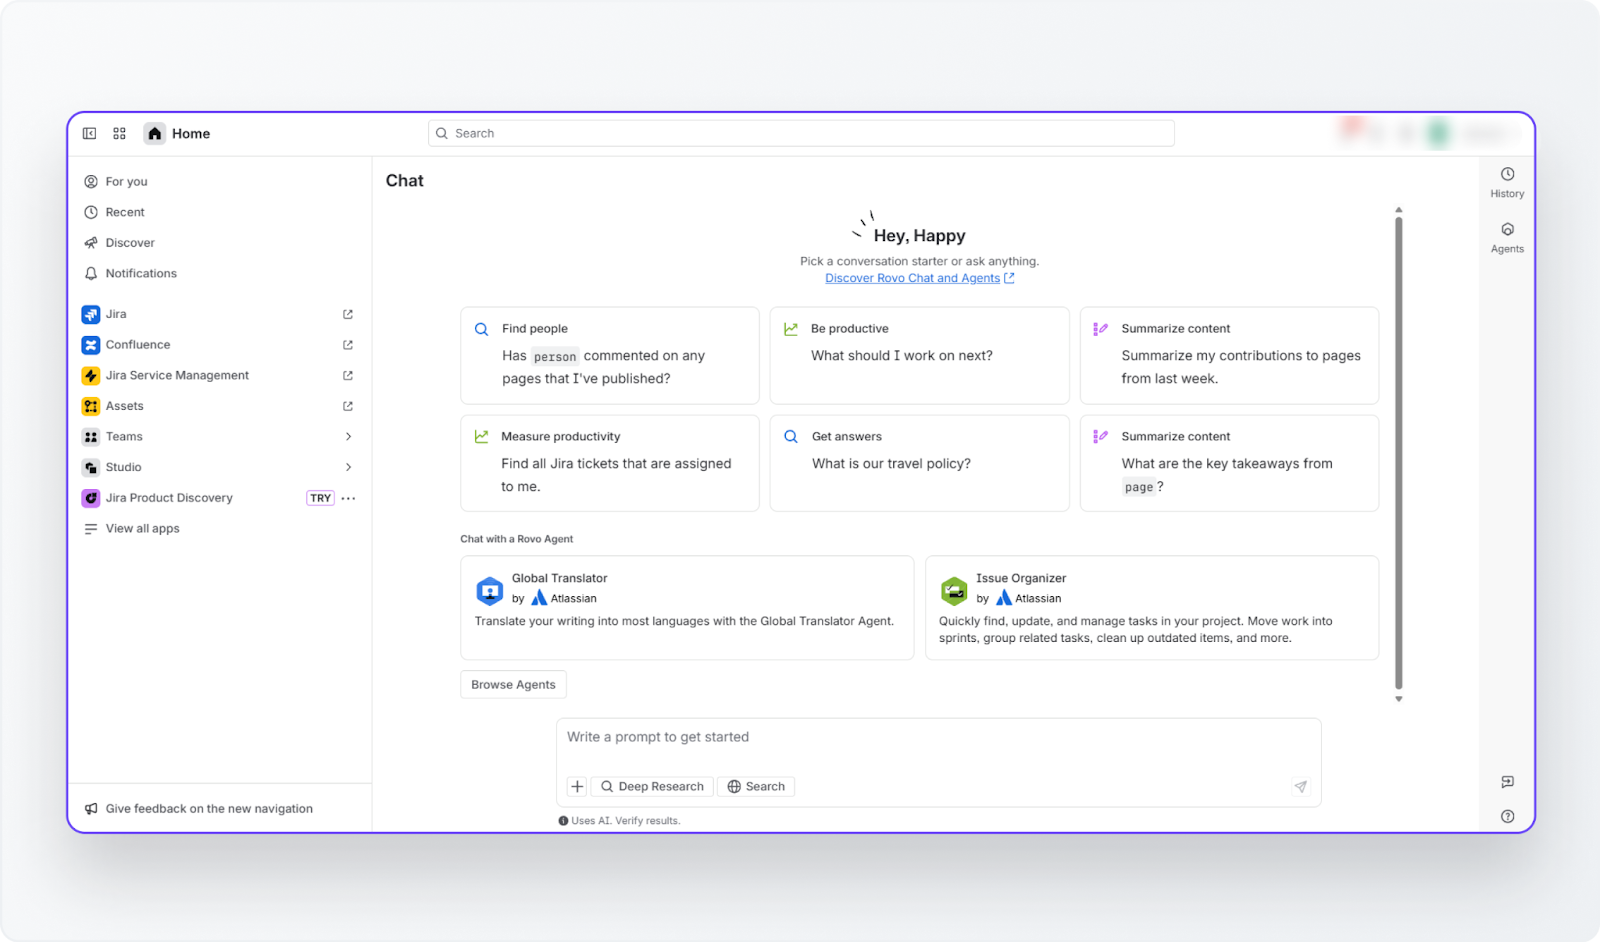Select the Find people conversation starter

tap(610, 355)
